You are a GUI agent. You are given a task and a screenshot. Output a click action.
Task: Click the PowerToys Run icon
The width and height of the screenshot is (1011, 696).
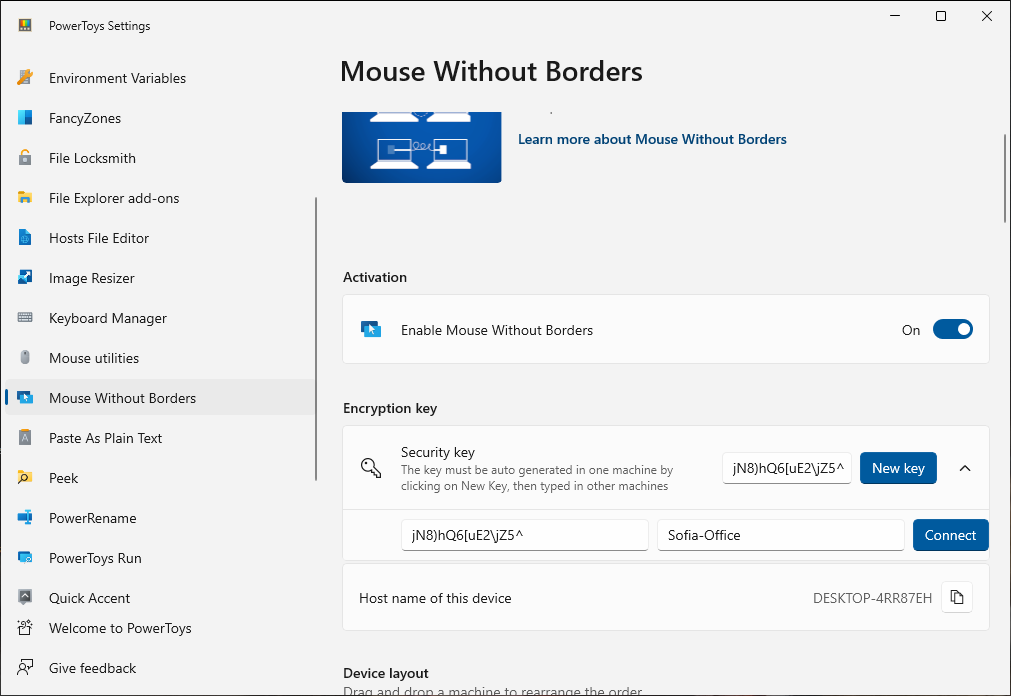pyautogui.click(x=27, y=558)
